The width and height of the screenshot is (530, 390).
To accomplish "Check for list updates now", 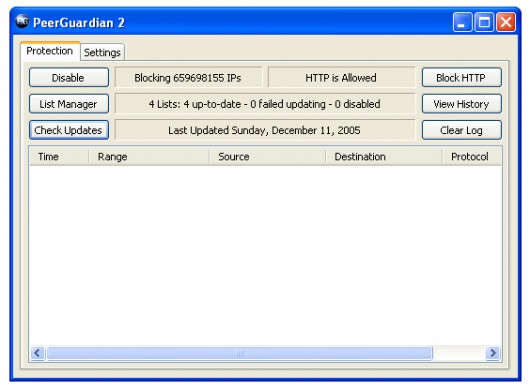I will click(x=69, y=130).
